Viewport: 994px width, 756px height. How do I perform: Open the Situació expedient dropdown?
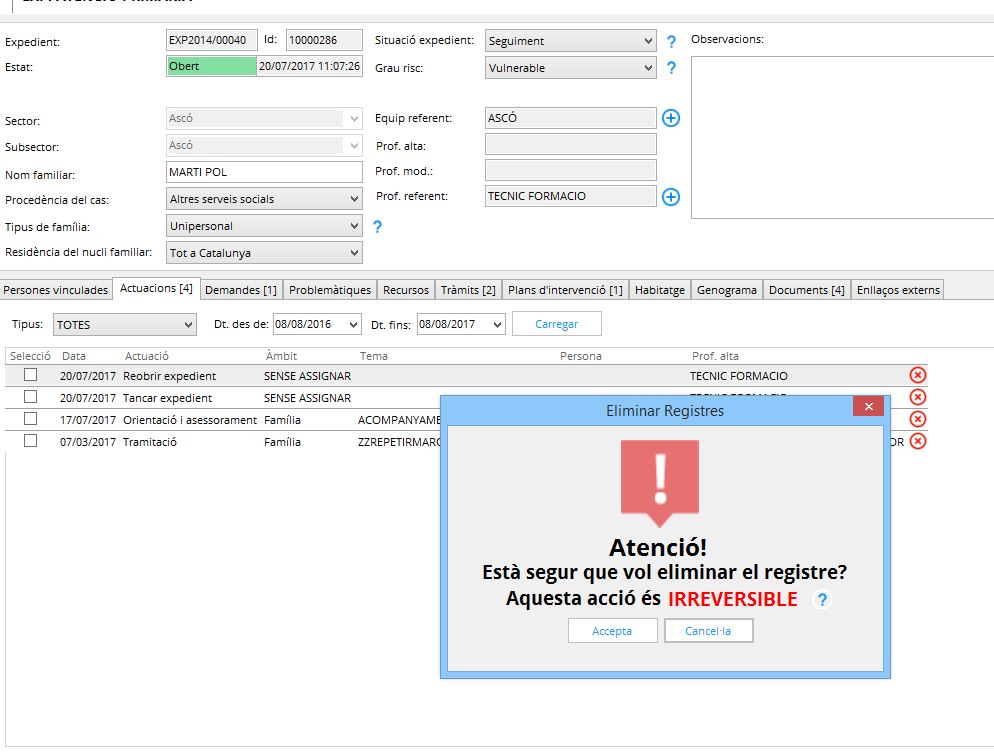(570, 41)
